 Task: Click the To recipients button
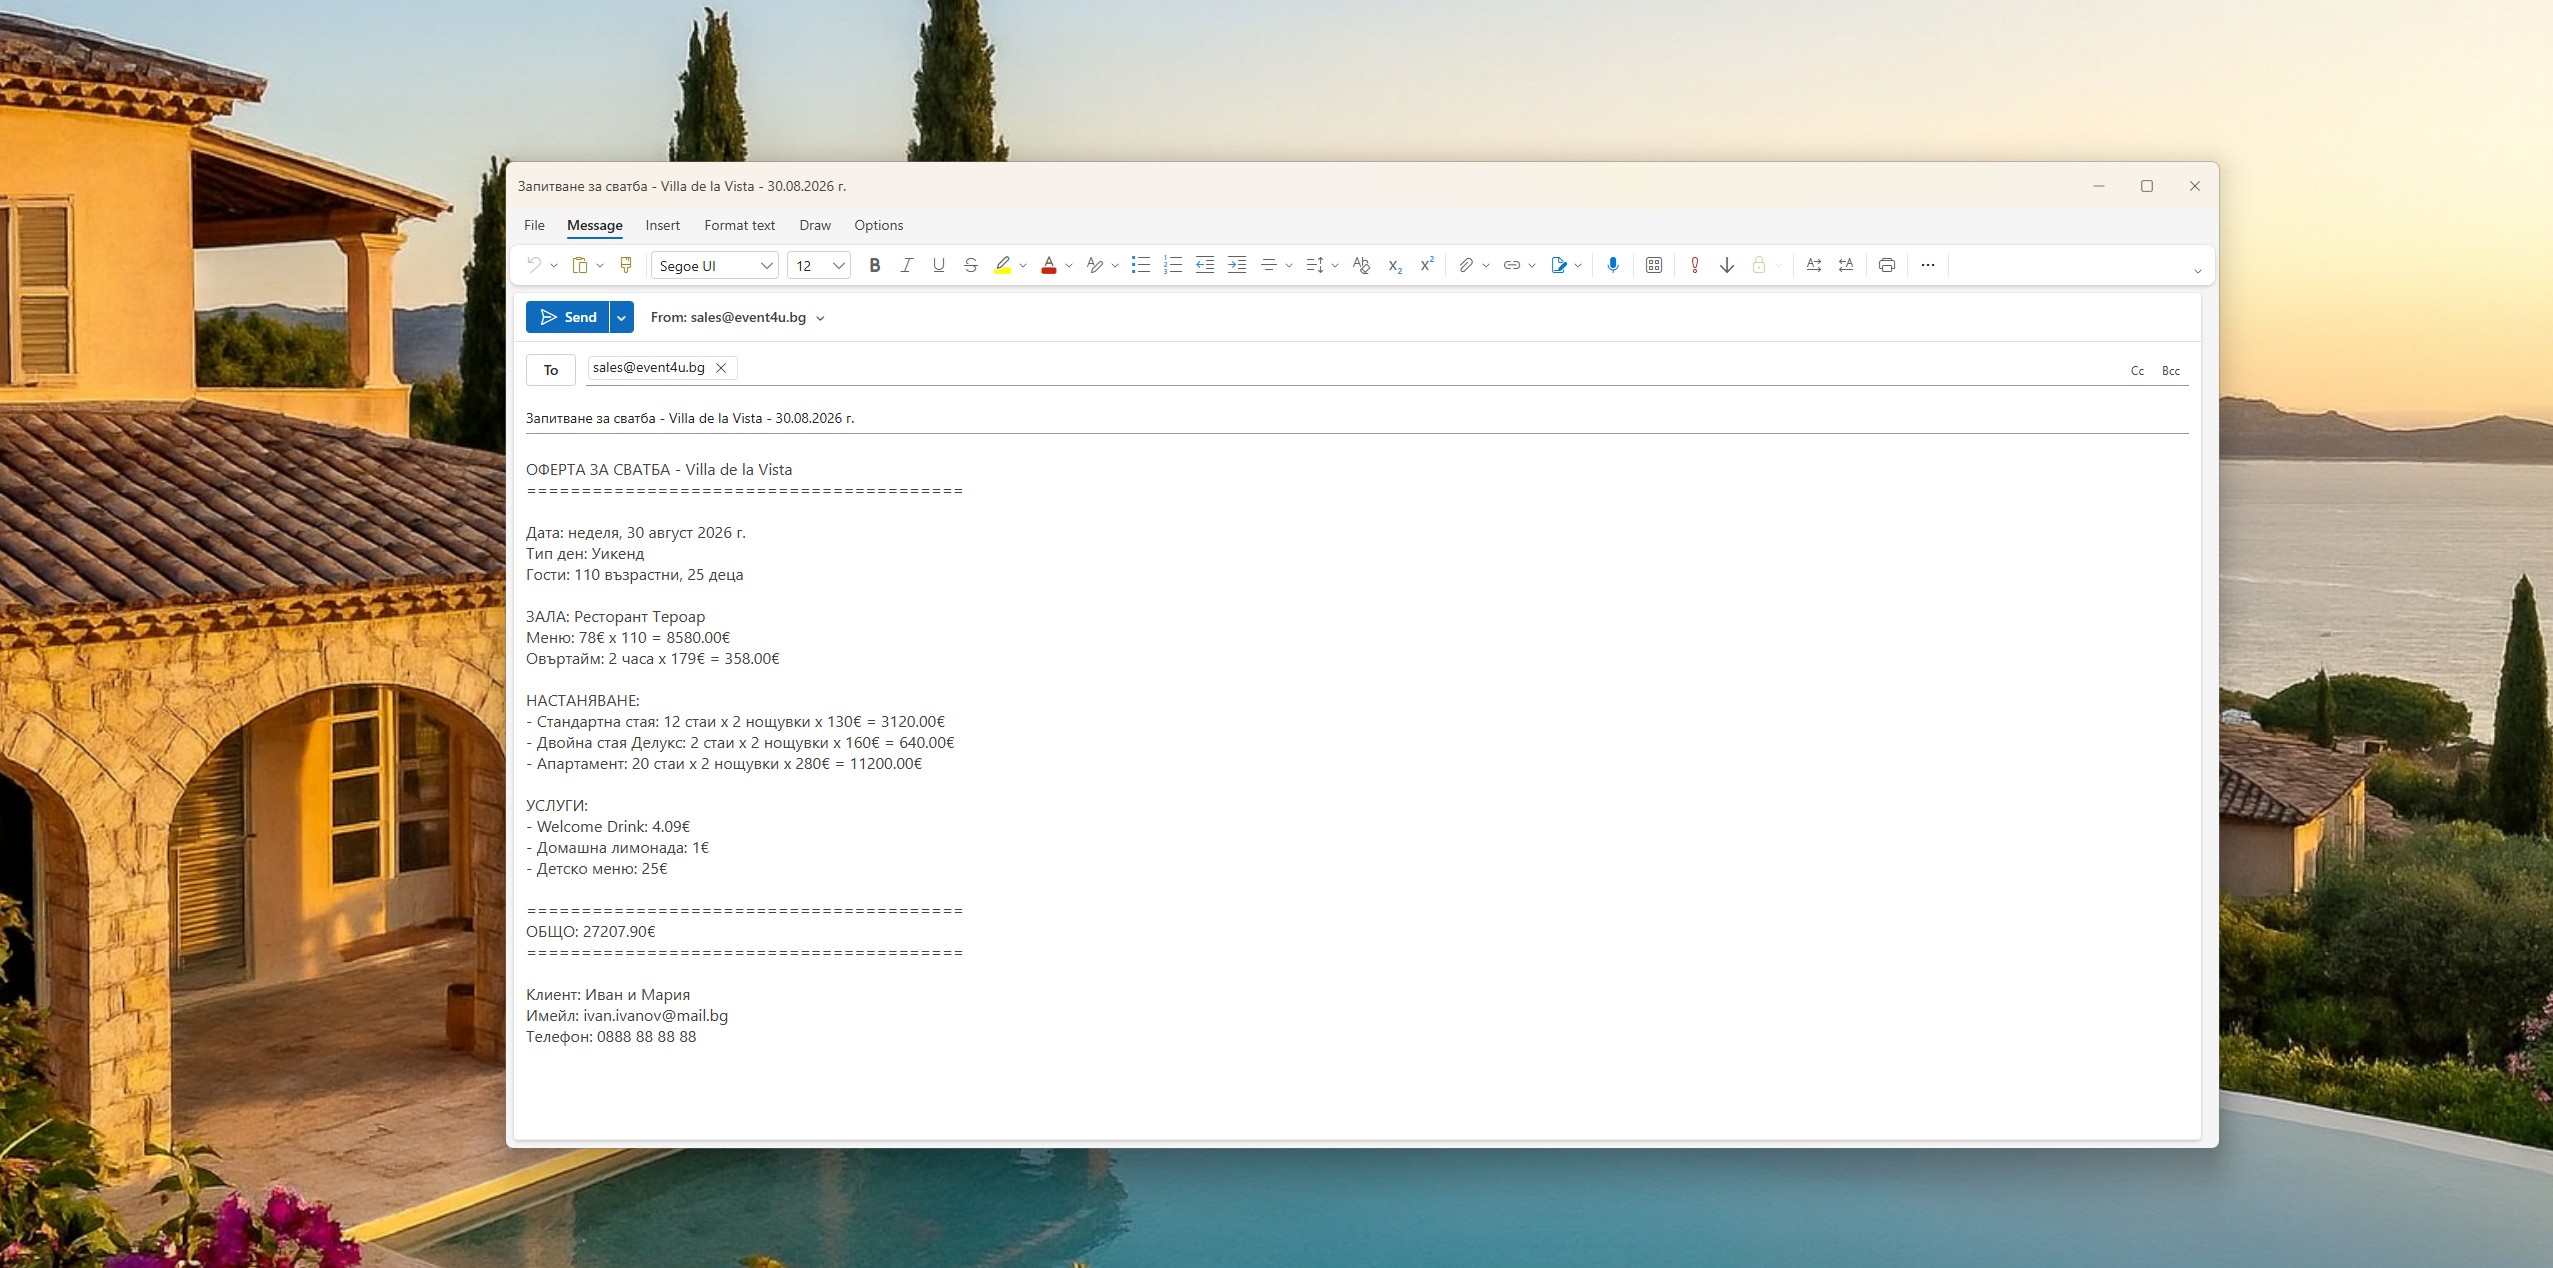(550, 370)
